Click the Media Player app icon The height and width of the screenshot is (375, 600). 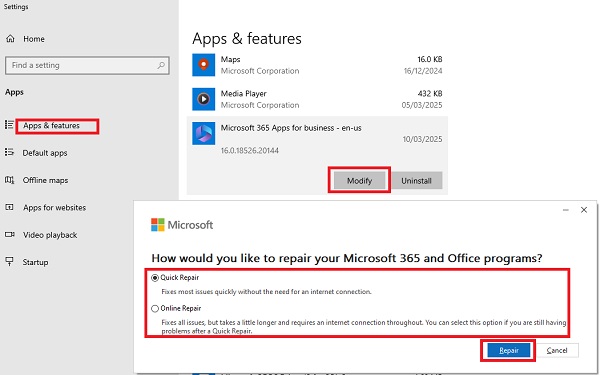point(204,99)
